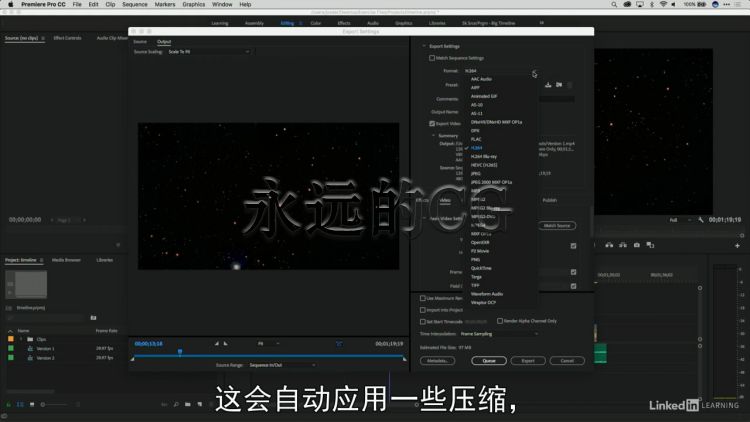Switch Project panel to icon view
This screenshot has width=750, height=422.
point(32,404)
